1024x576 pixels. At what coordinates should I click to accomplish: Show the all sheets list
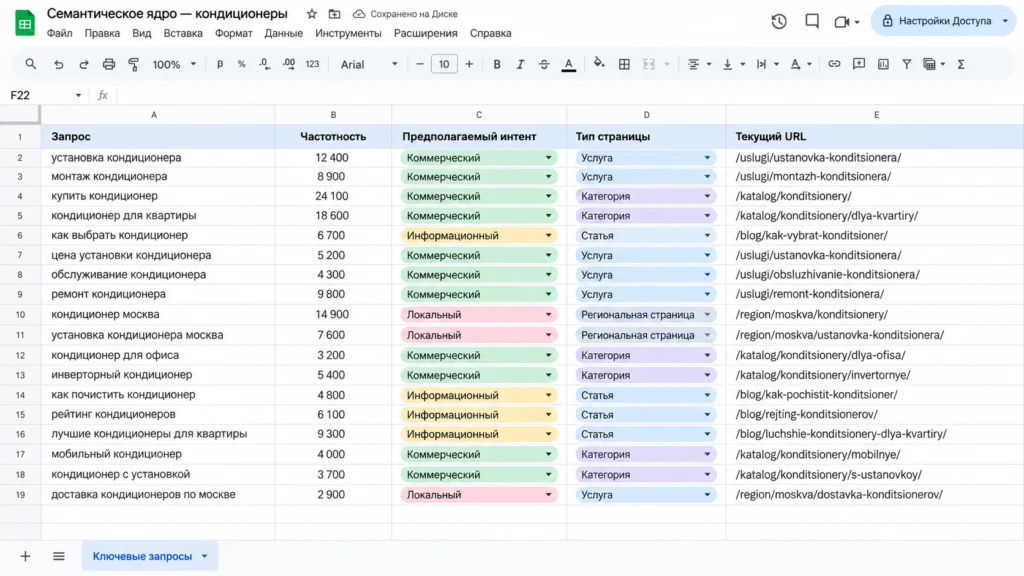59,556
